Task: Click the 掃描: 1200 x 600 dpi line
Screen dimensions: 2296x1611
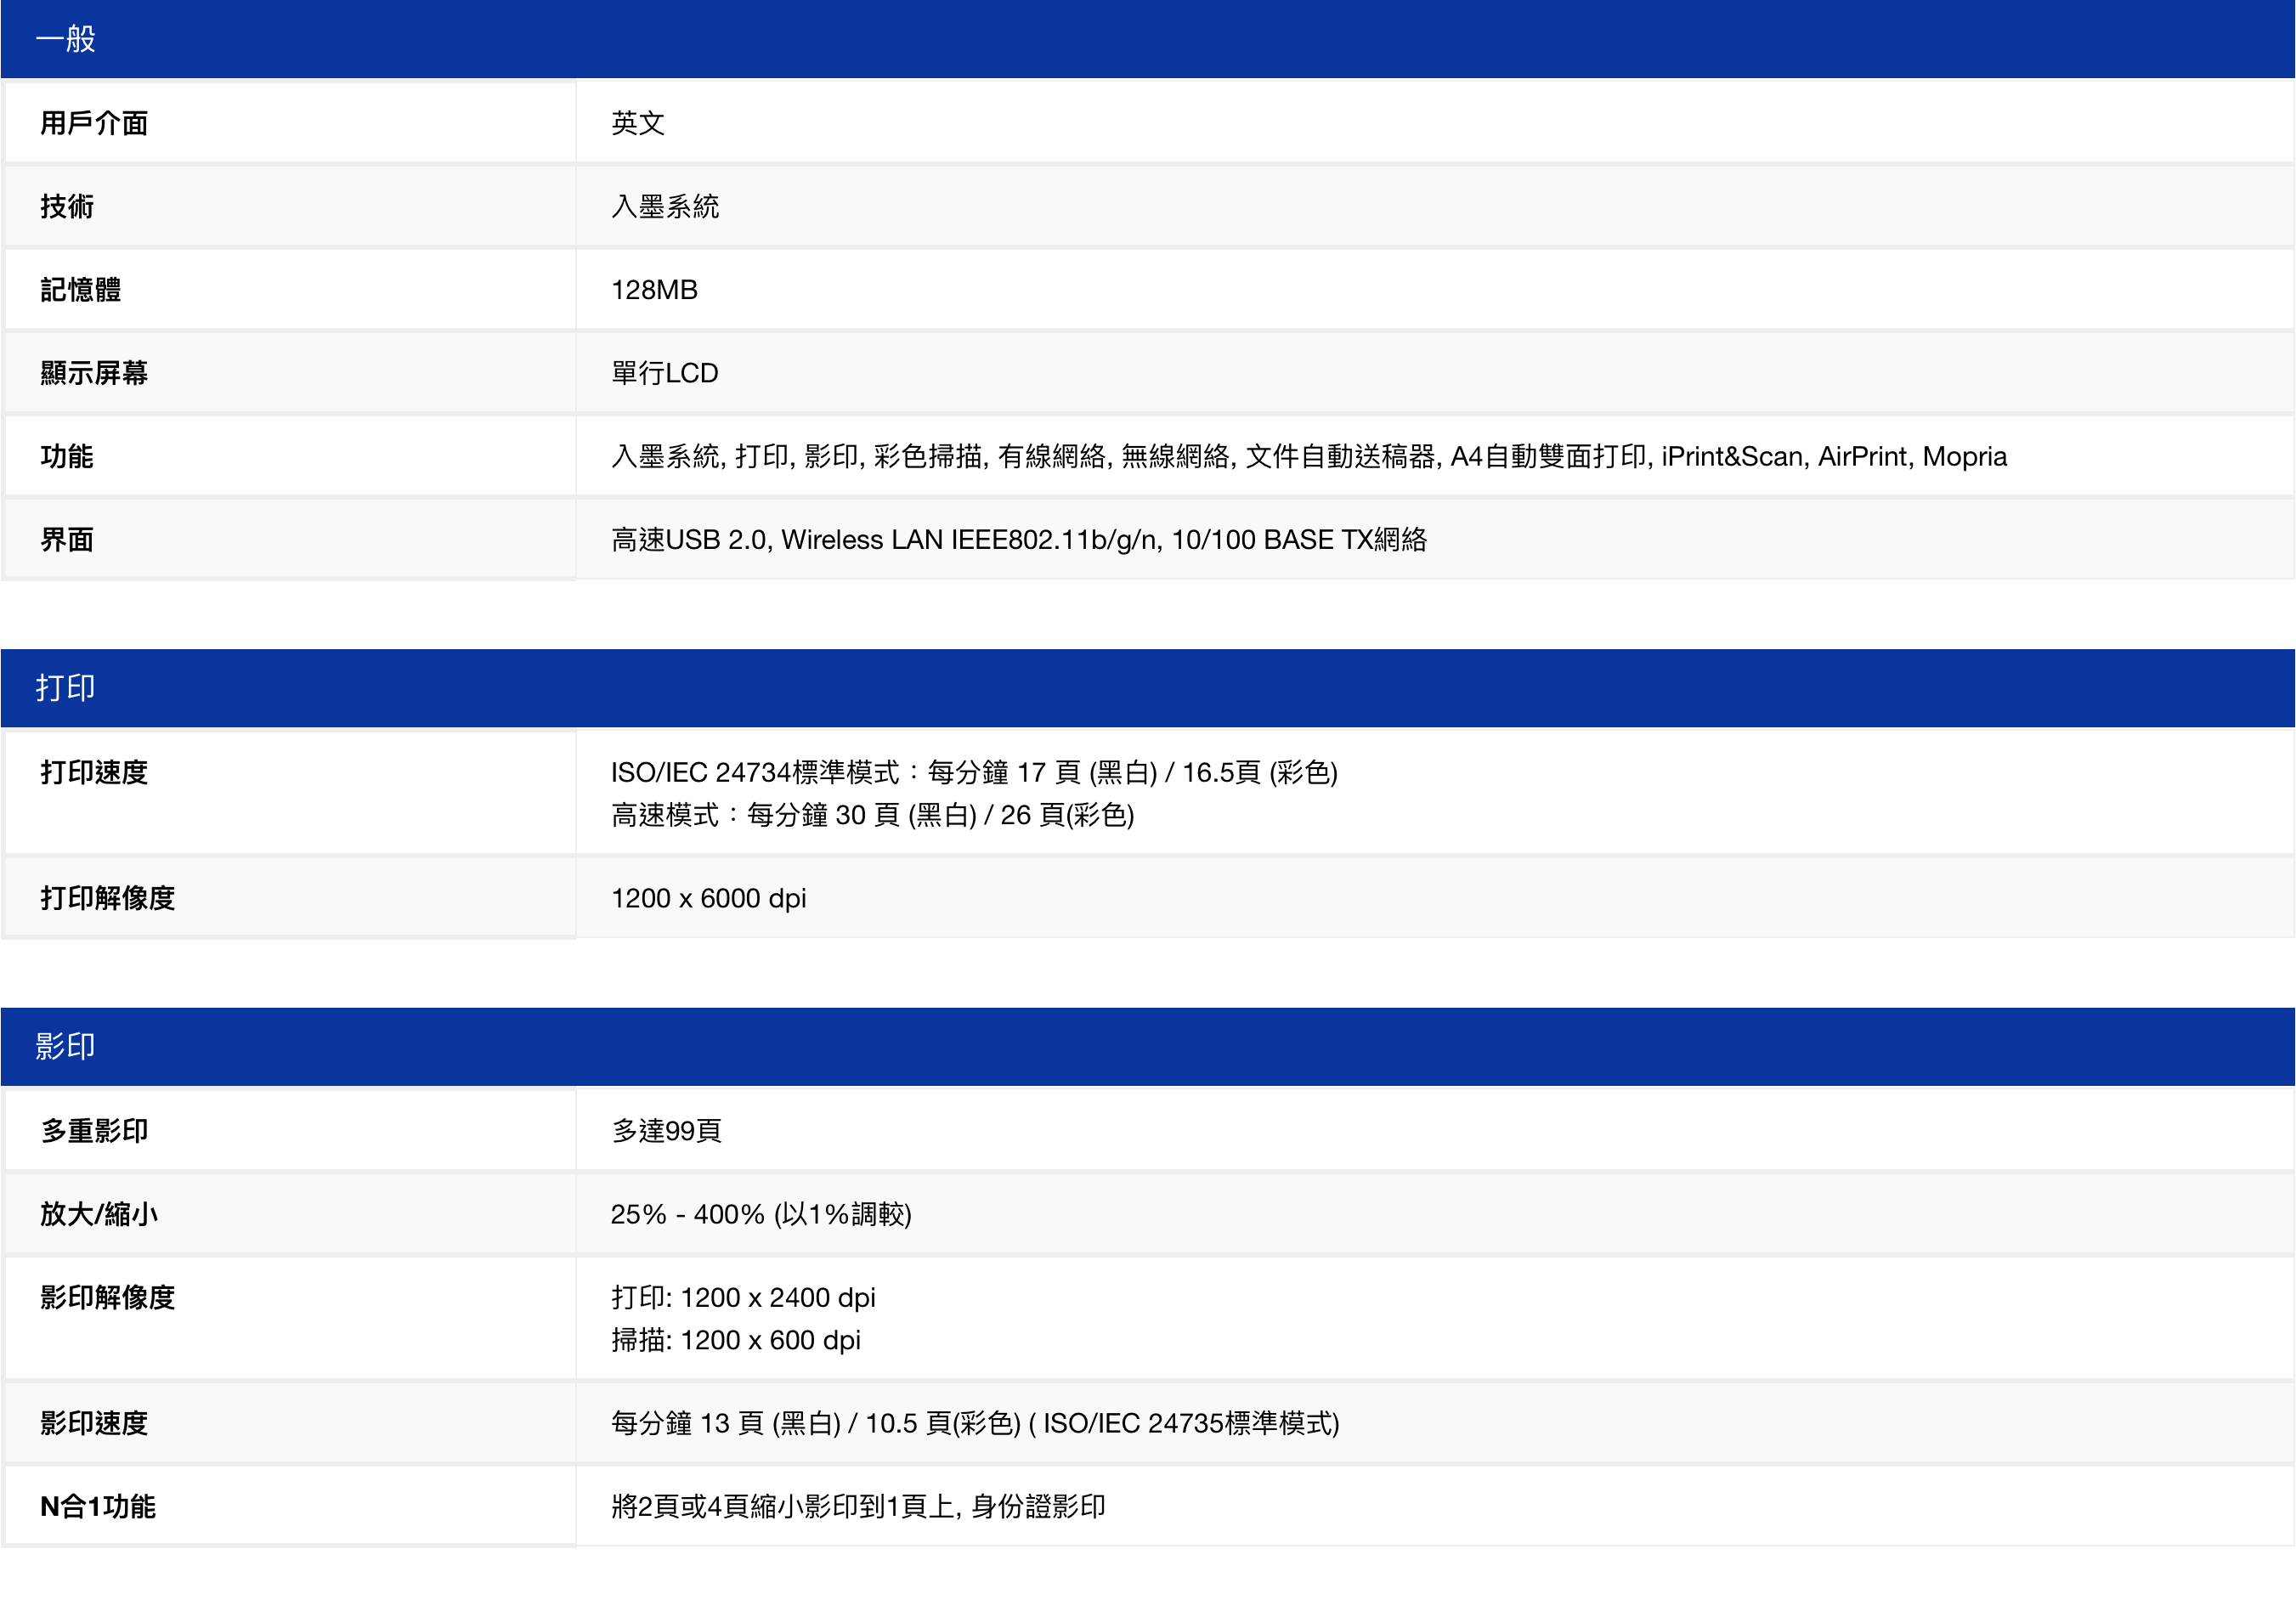Action: [735, 1340]
